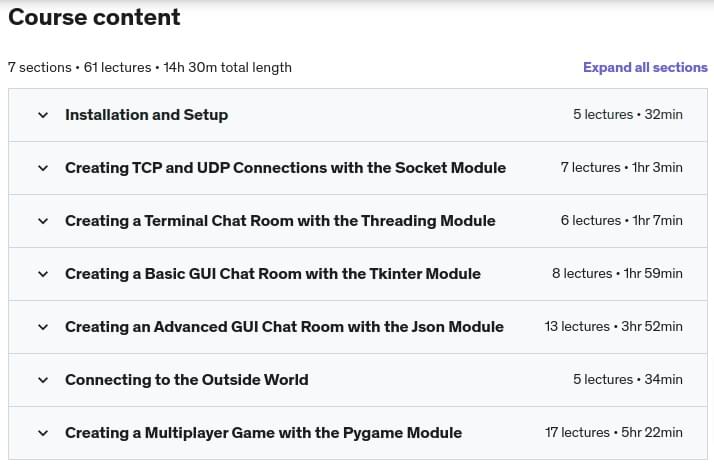Expand chevron for Advanced GUI Chat Room section

pyautogui.click(x=42, y=327)
